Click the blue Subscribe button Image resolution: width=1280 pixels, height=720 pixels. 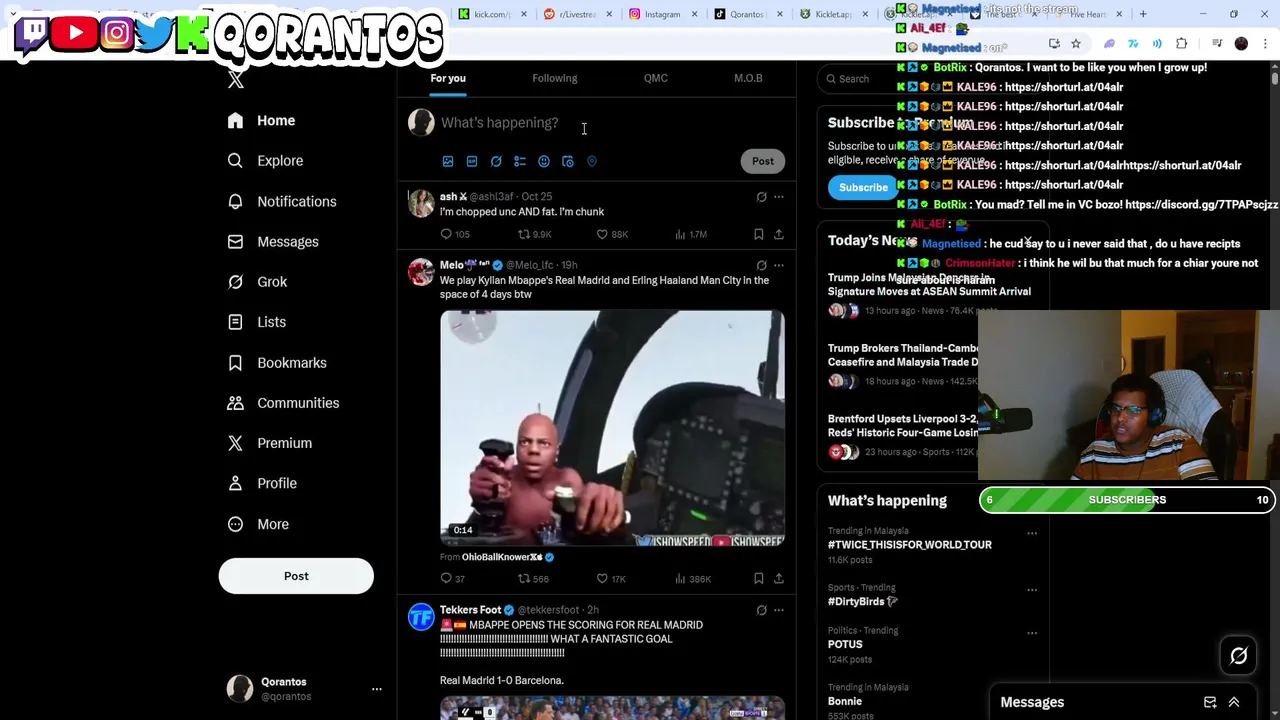[x=863, y=187]
